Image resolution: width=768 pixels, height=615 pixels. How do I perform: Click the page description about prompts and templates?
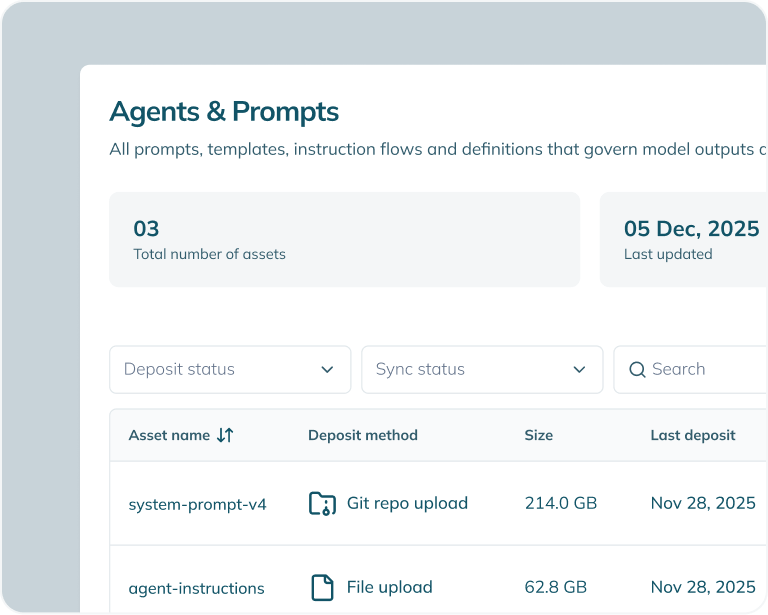[438, 149]
